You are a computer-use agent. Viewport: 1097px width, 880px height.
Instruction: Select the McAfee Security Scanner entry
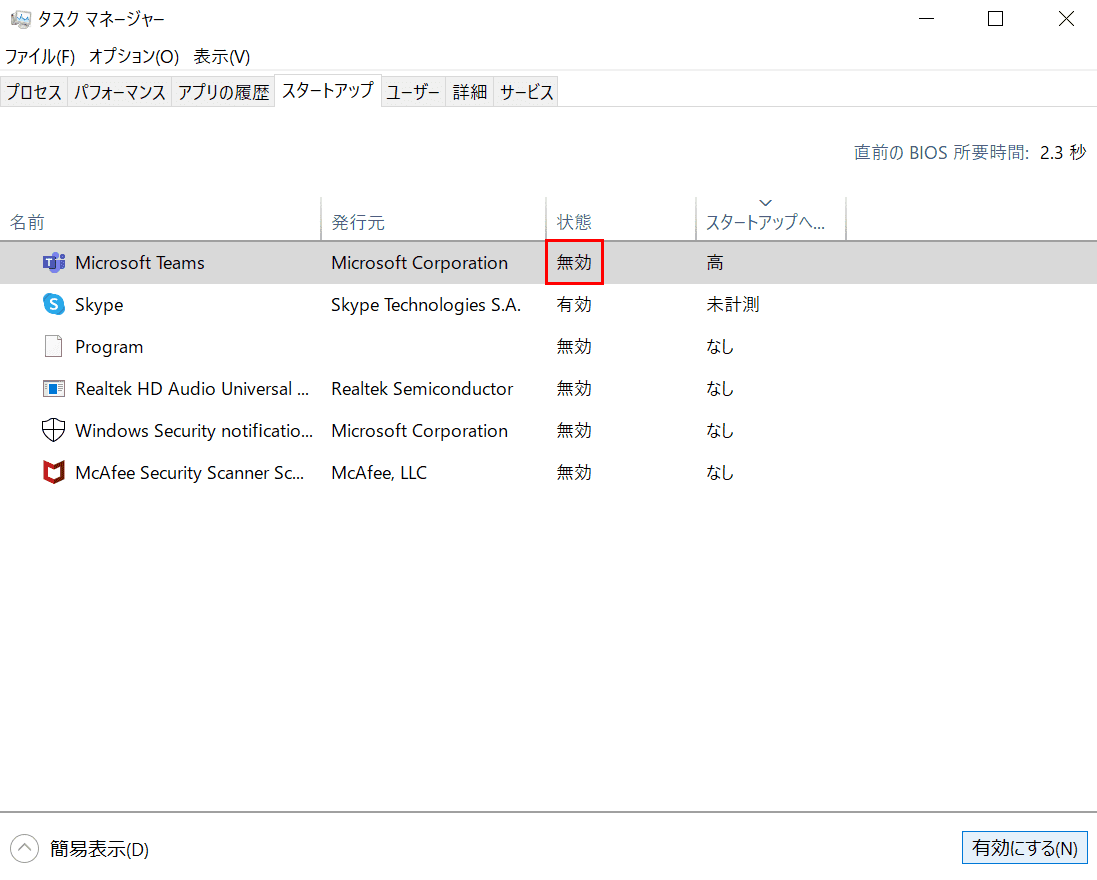point(189,473)
